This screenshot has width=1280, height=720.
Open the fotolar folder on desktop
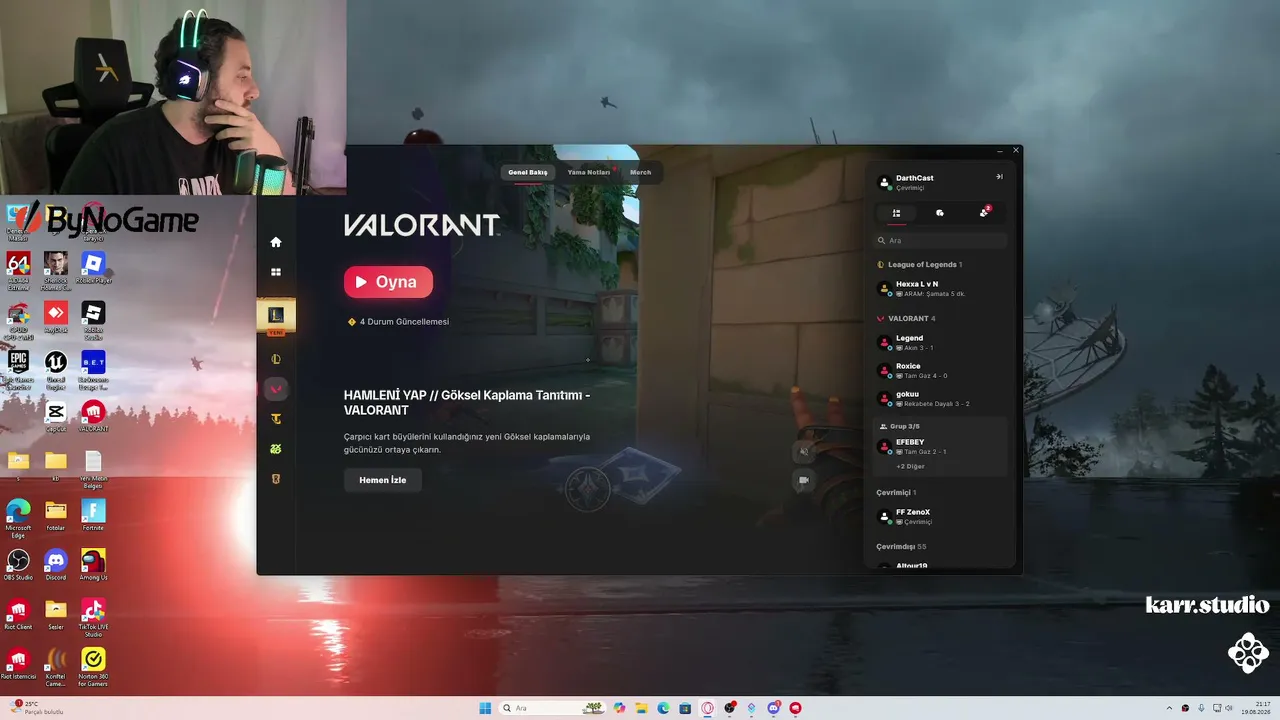[x=56, y=515]
